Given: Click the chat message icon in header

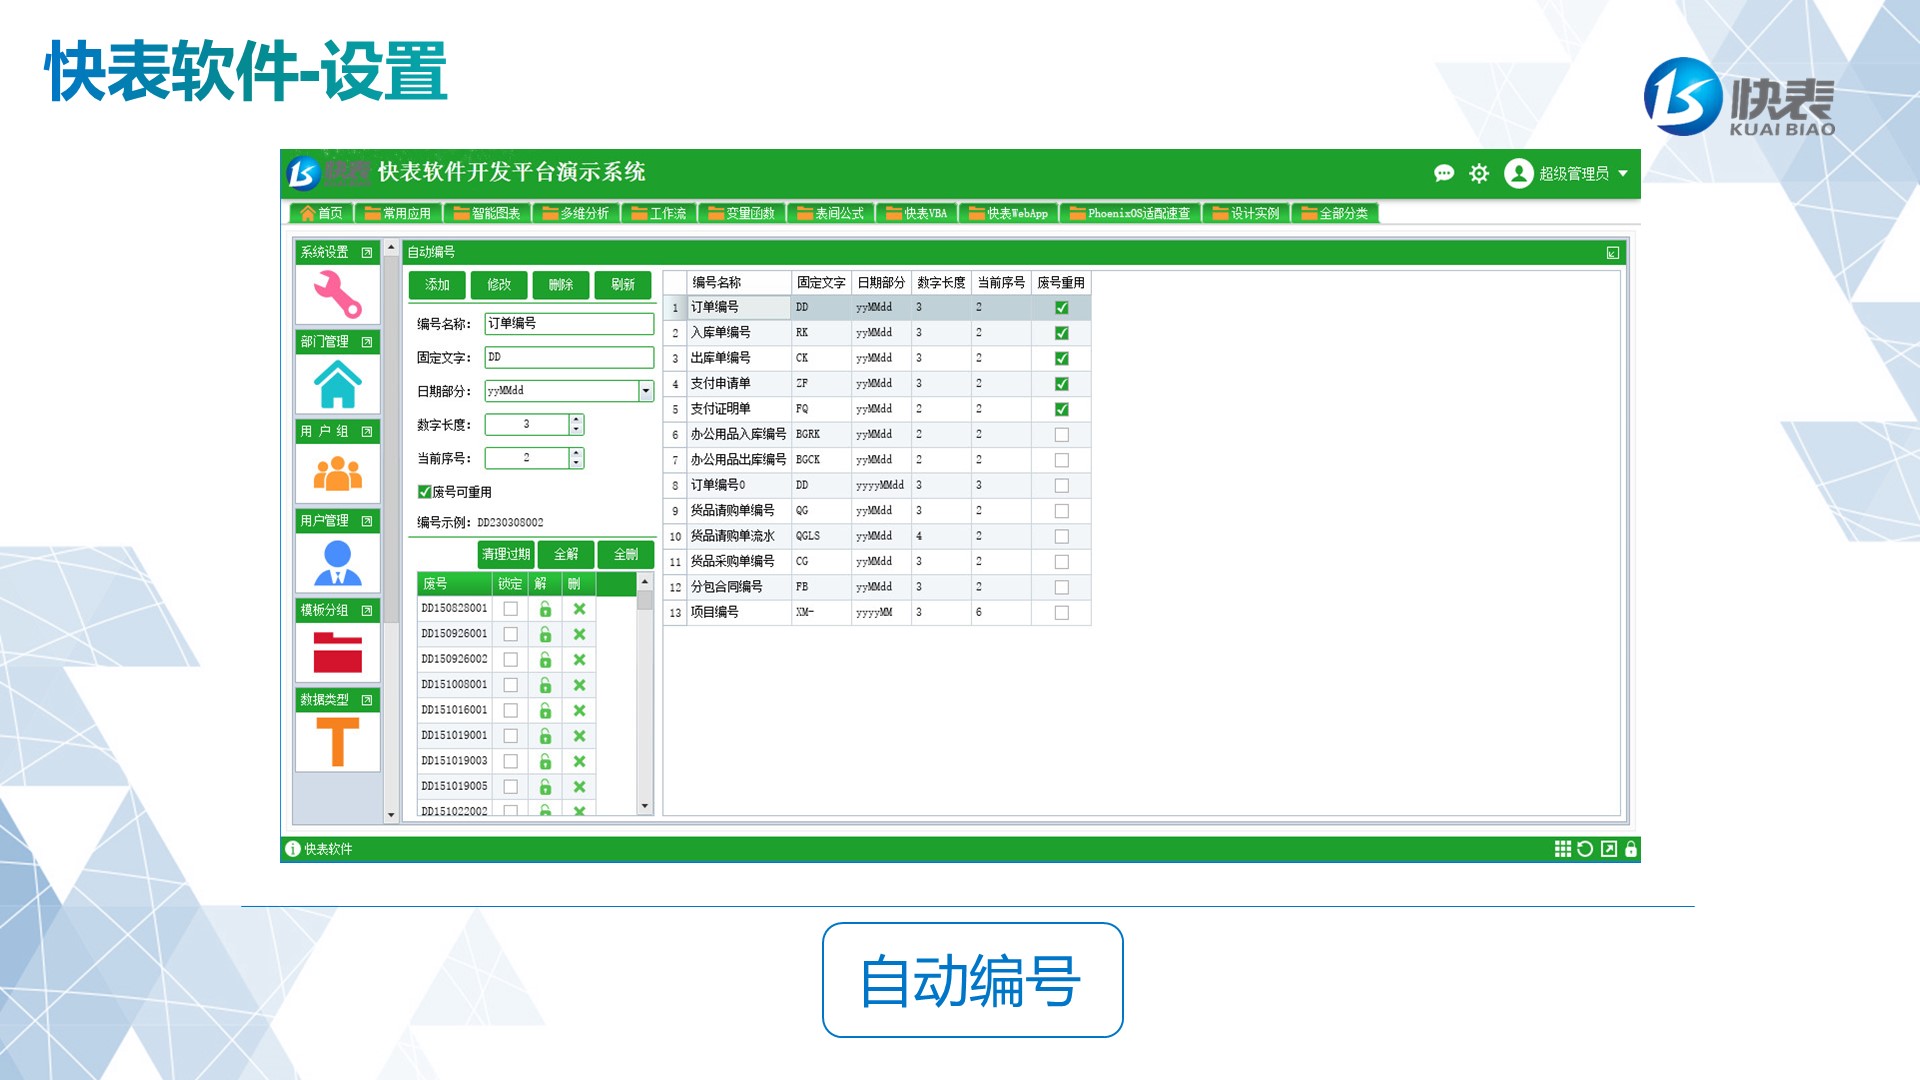Looking at the screenshot, I should coord(1444,173).
